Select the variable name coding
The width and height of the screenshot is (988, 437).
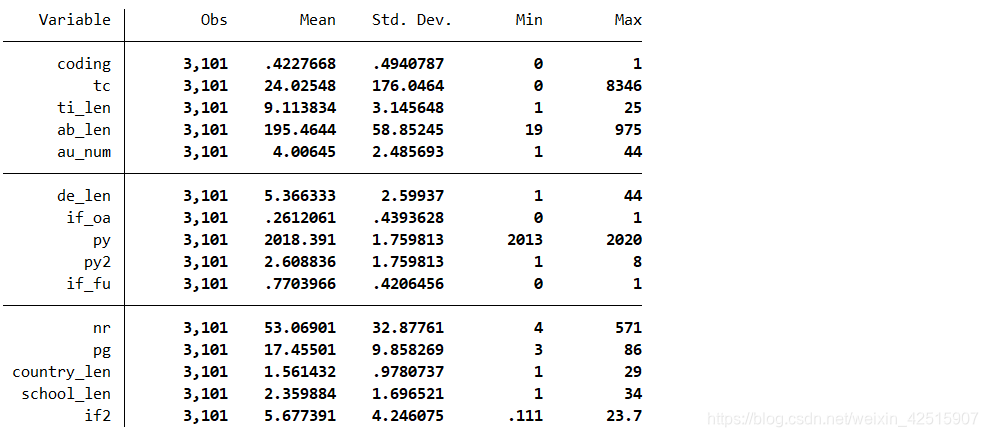[84, 64]
